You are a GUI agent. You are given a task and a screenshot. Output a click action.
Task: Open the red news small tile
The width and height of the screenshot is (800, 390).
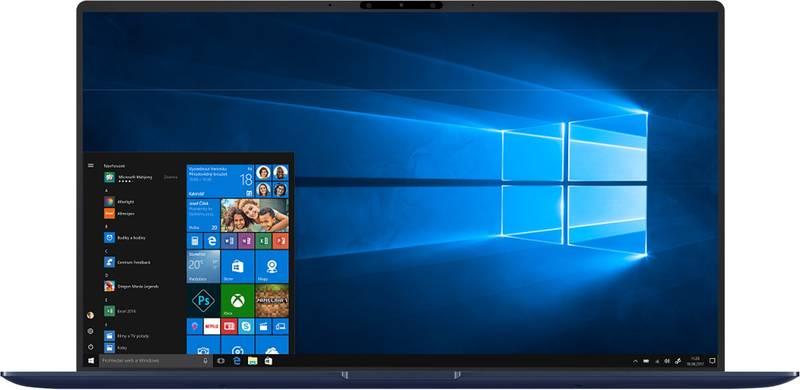coord(229,326)
